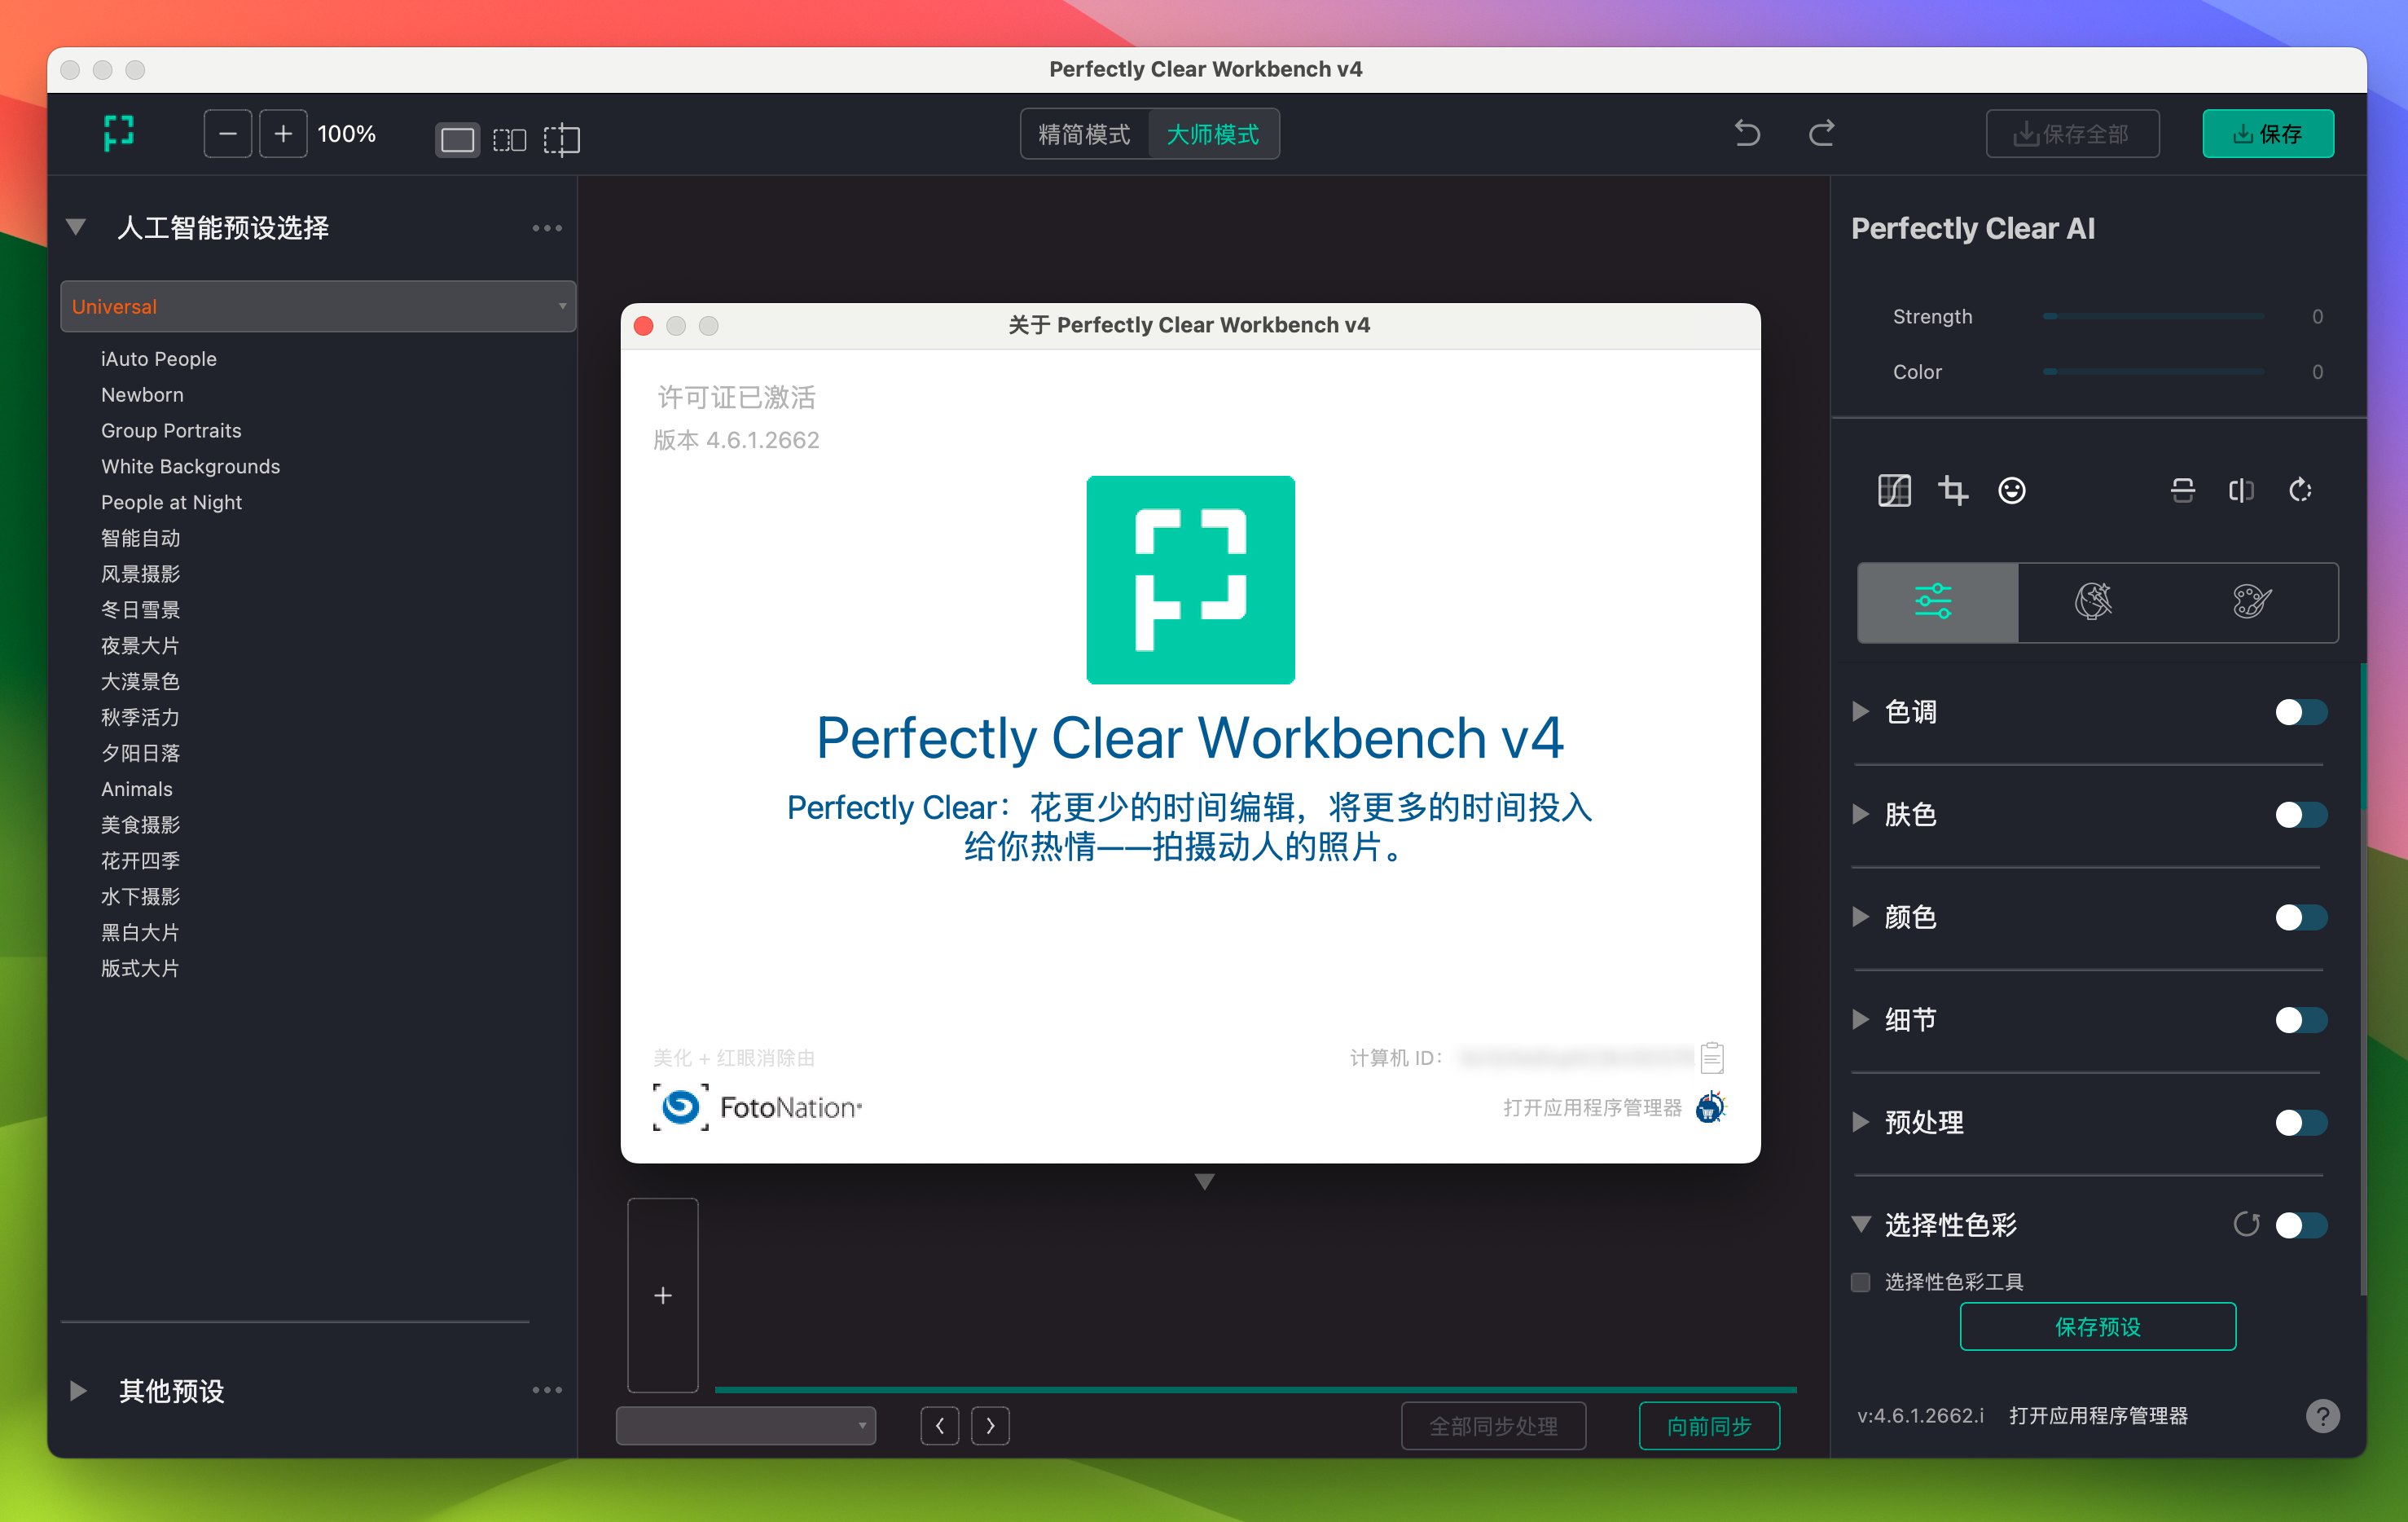Click the straighten/strikethrough-style icon
This screenshot has height=1522, width=2408.
coord(2183,490)
